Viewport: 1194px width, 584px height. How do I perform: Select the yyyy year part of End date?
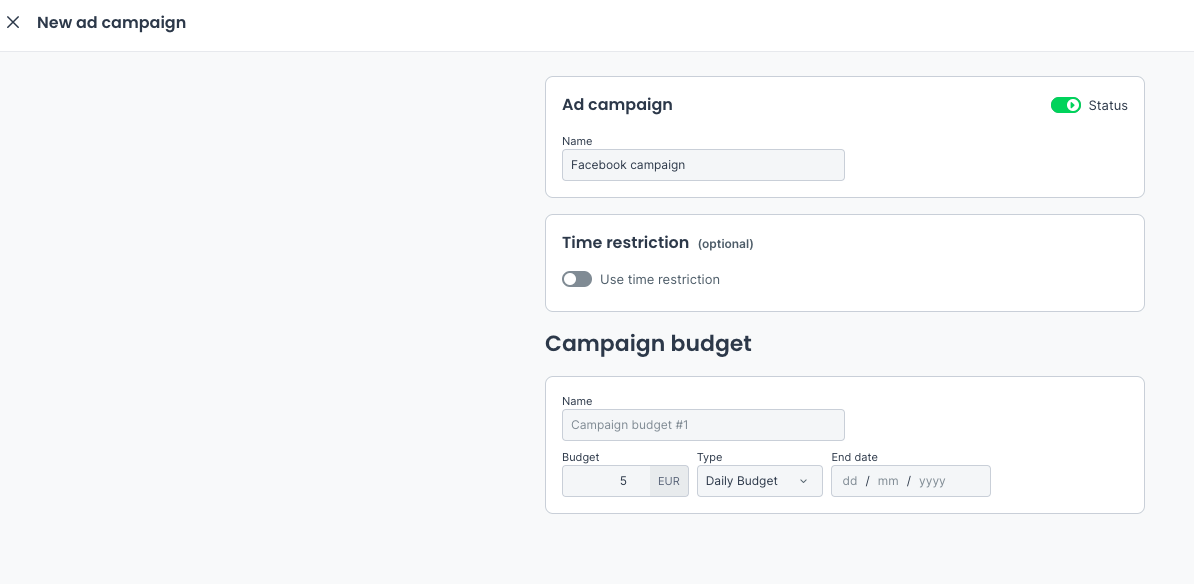[932, 481]
